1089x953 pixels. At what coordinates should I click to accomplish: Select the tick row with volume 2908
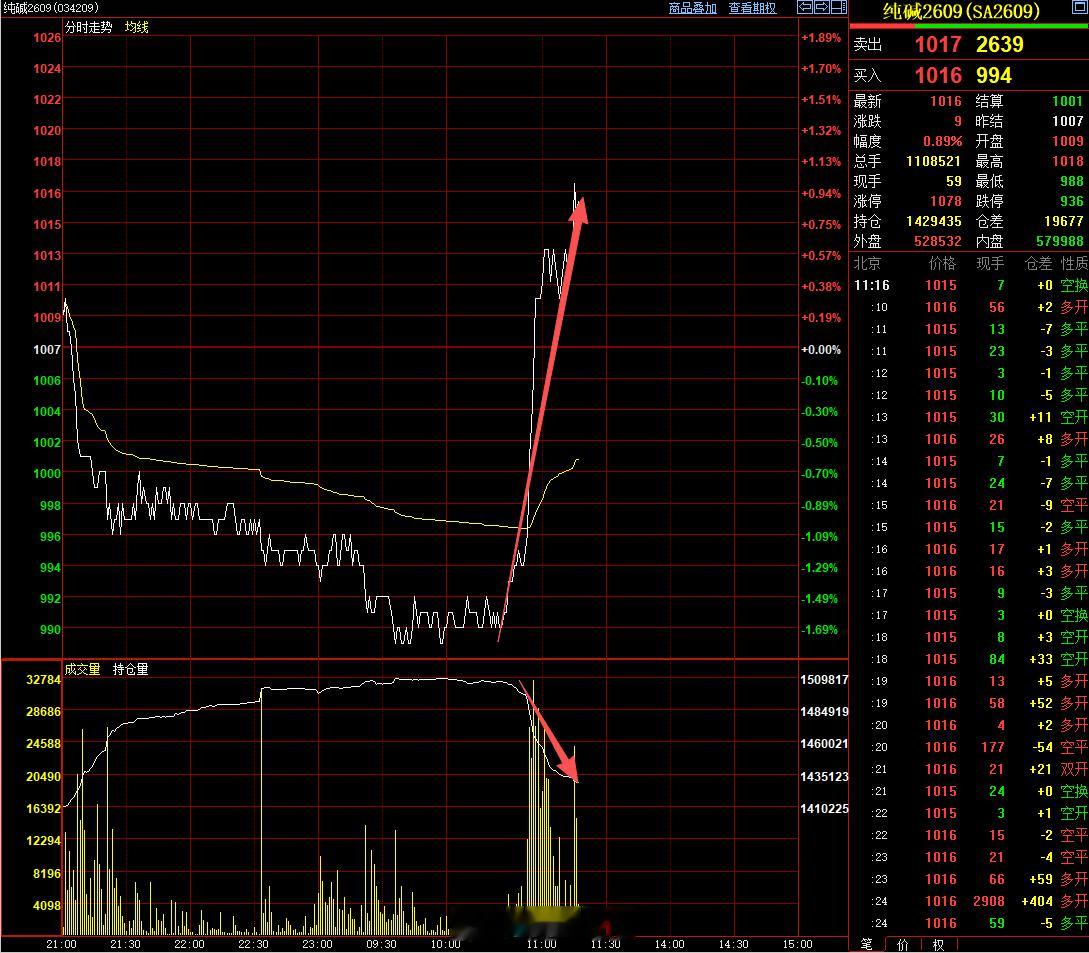point(970,901)
